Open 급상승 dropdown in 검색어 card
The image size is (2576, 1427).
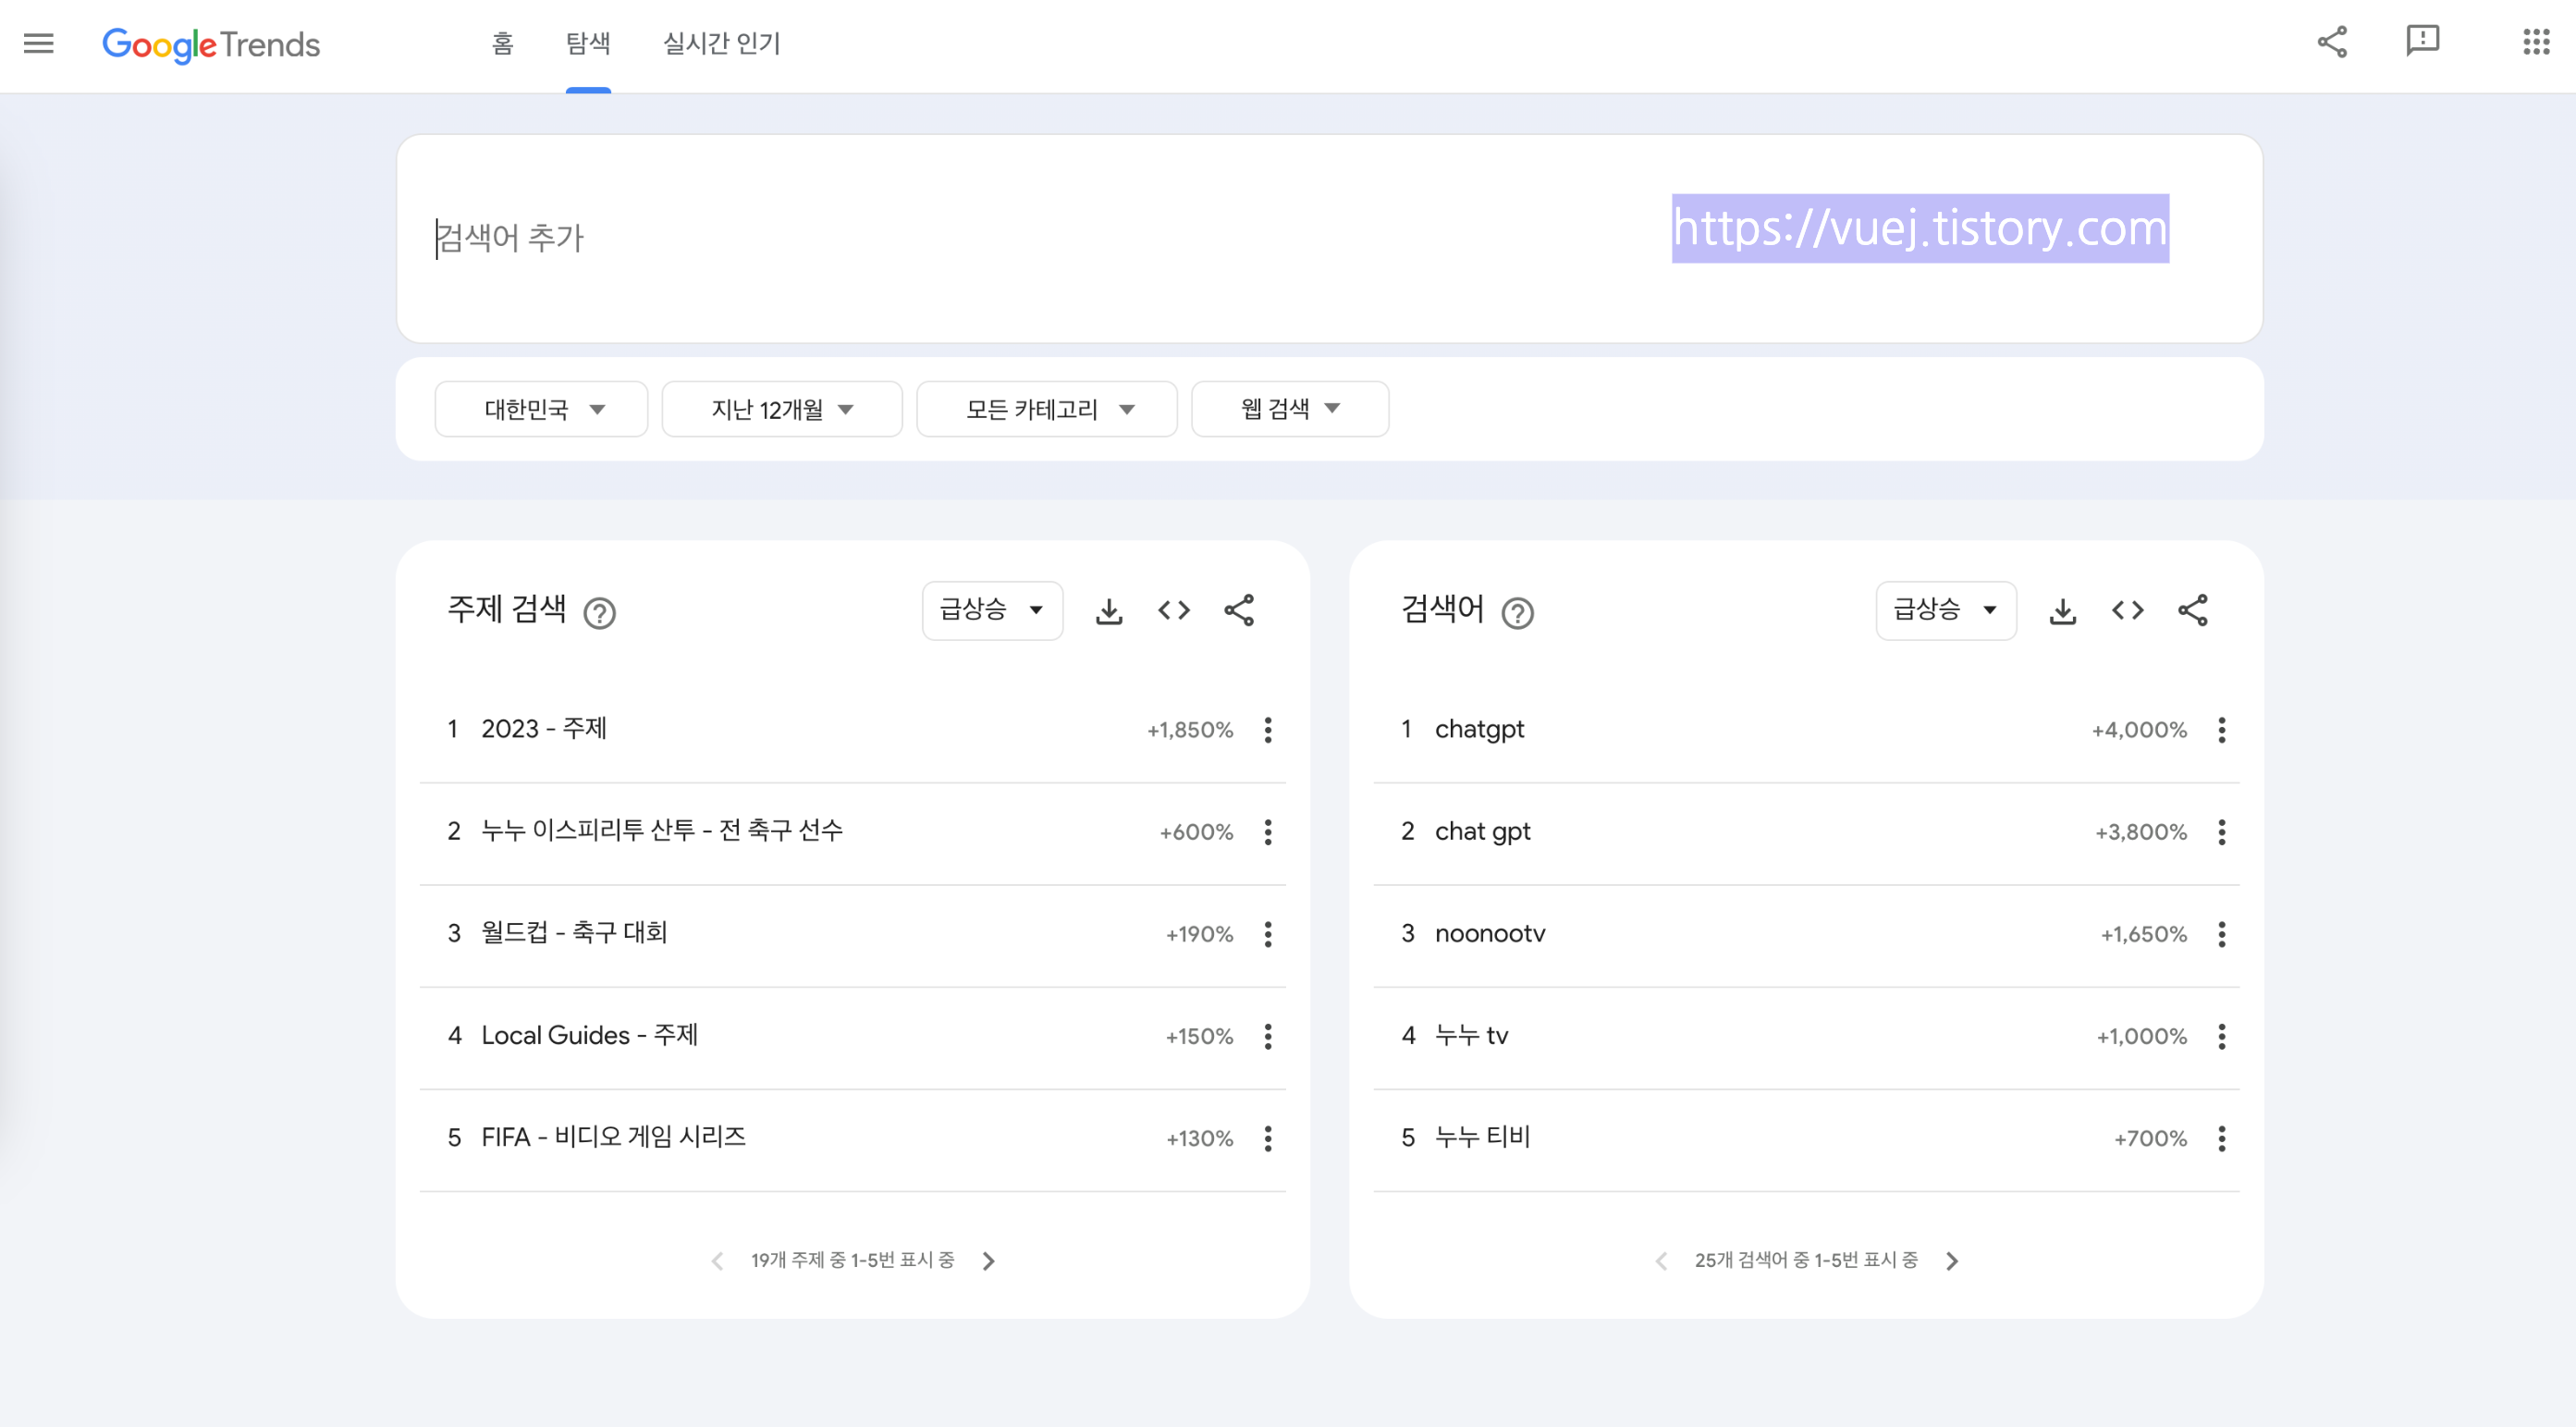[1945, 610]
